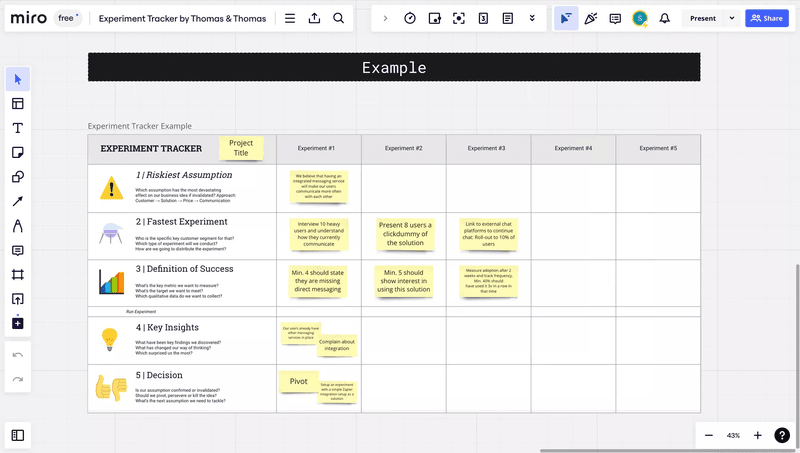Click the 43% zoom level
The height and width of the screenshot is (453, 800).
point(733,436)
